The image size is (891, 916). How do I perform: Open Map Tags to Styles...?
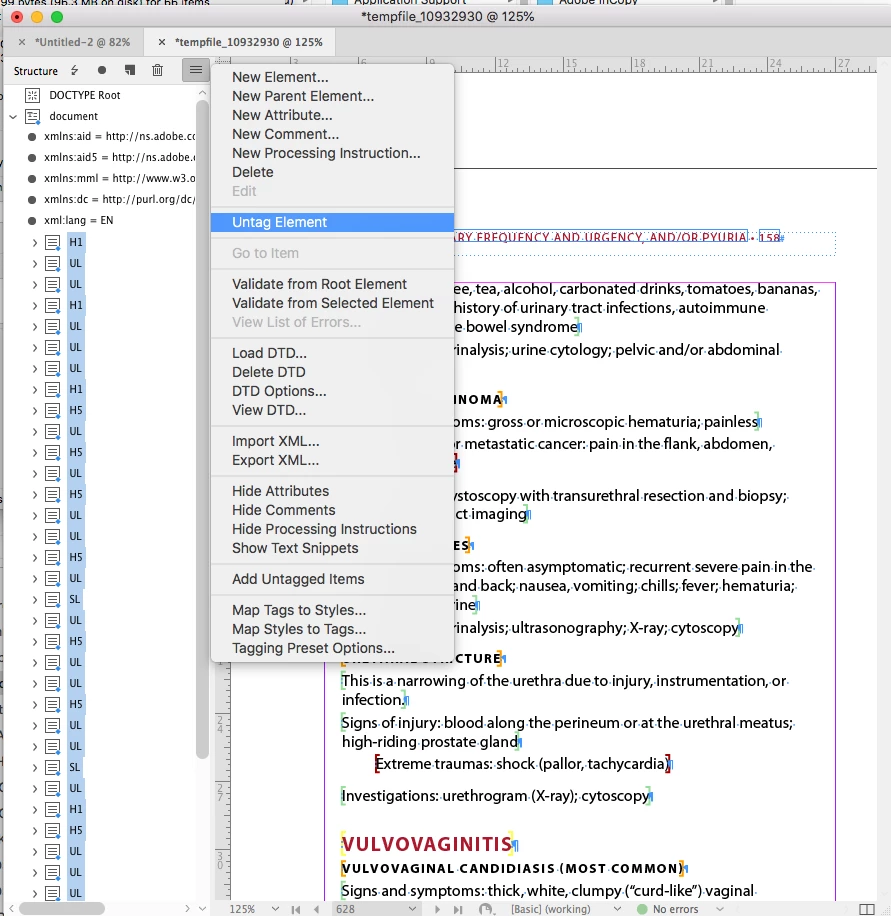point(299,610)
